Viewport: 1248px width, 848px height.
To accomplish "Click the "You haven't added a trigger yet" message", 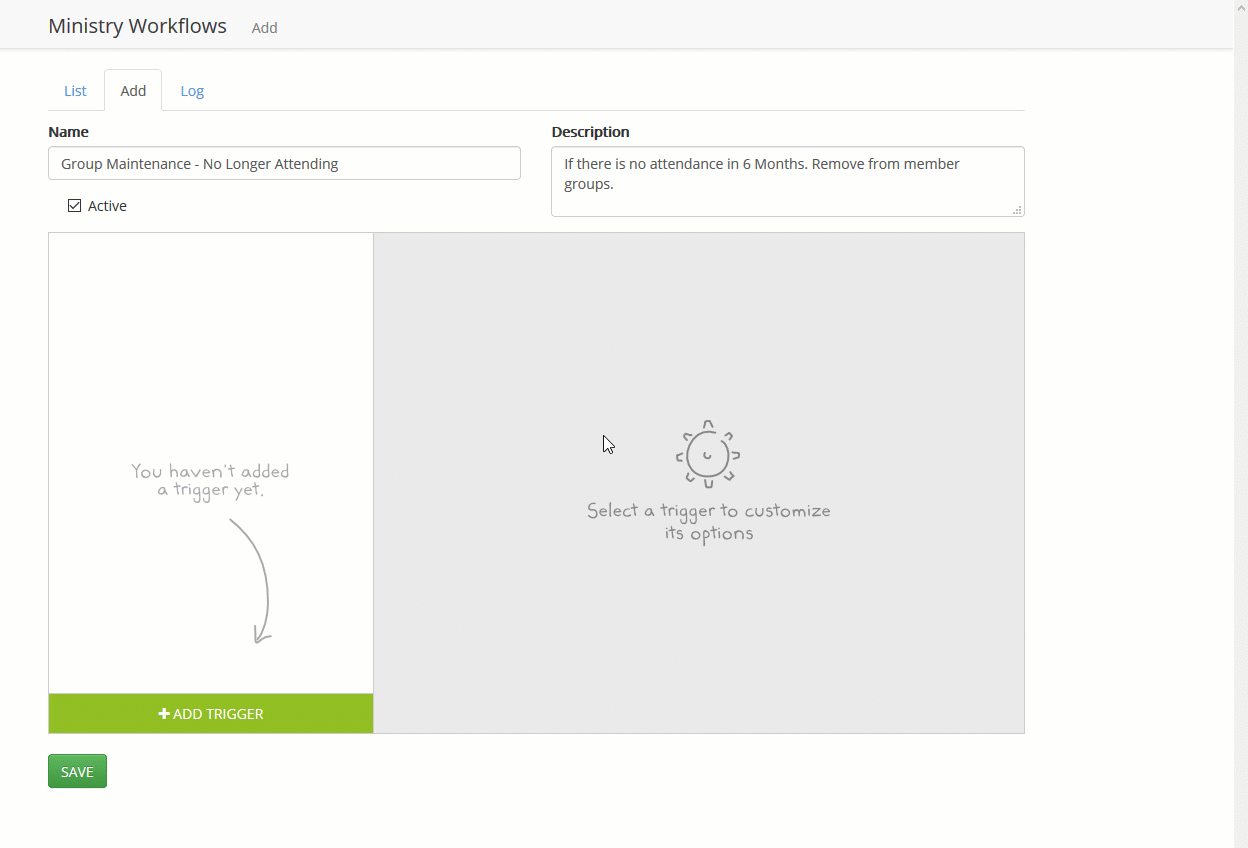I will click(x=210, y=480).
